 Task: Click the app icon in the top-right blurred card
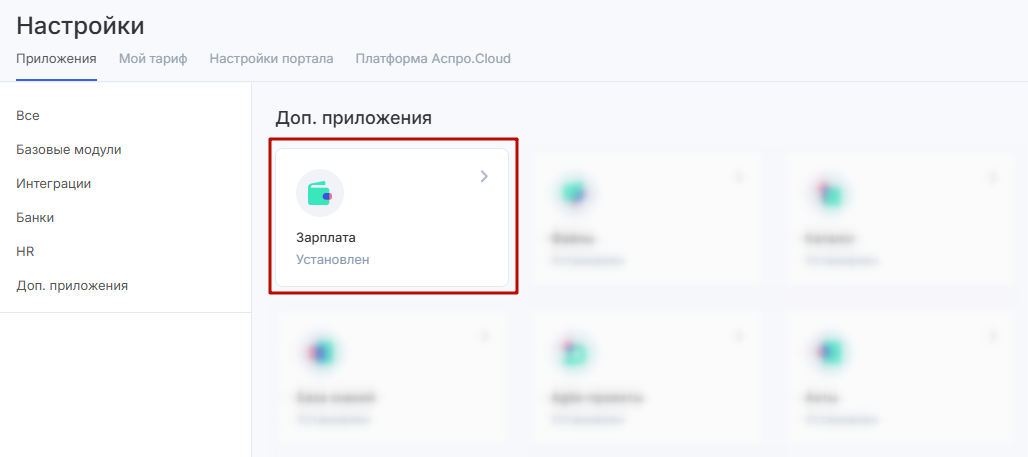point(828,193)
